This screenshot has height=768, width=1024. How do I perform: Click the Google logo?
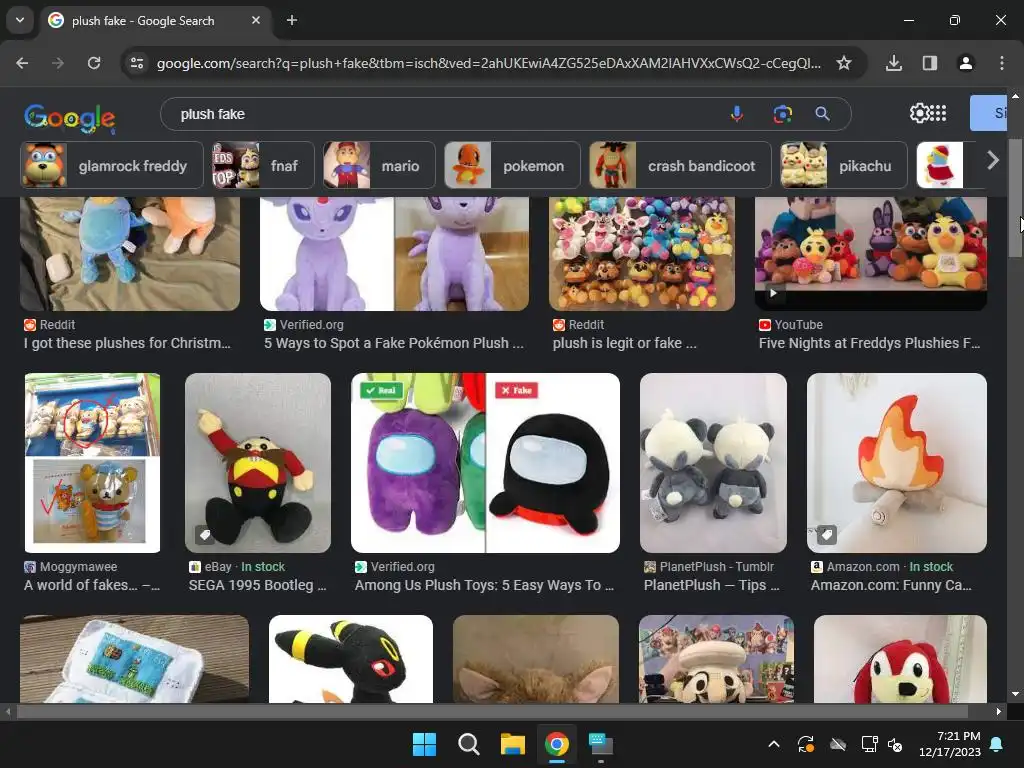coord(70,118)
